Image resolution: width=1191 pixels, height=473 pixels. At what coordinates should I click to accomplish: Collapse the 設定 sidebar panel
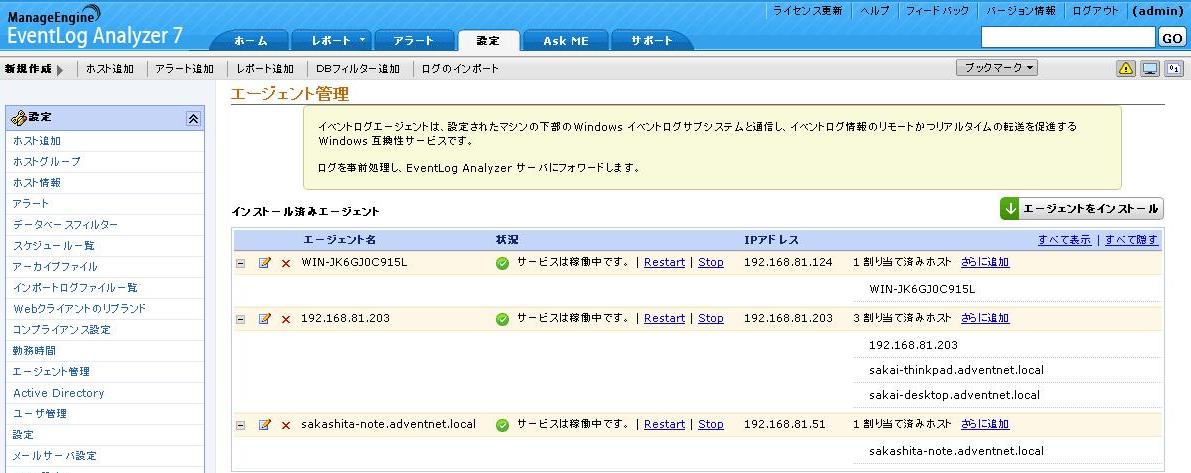click(x=193, y=118)
